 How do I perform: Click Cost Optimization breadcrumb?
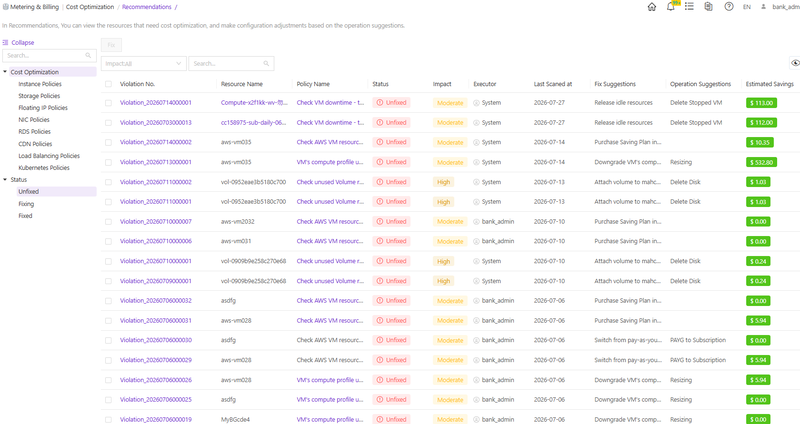(x=90, y=7)
